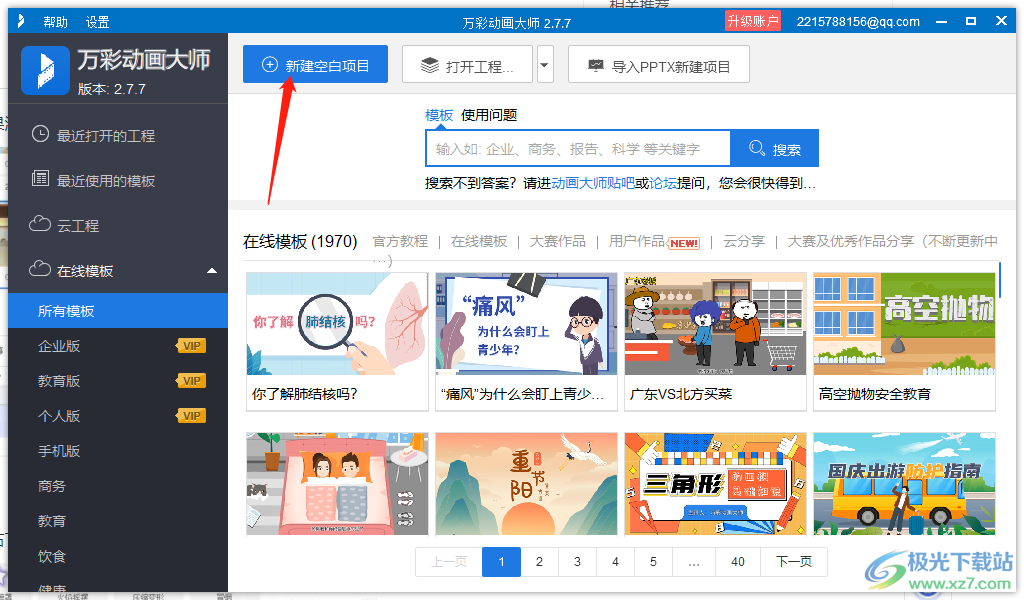Click the keyword search input field
Viewport: 1024px width, 600px height.
(578, 148)
